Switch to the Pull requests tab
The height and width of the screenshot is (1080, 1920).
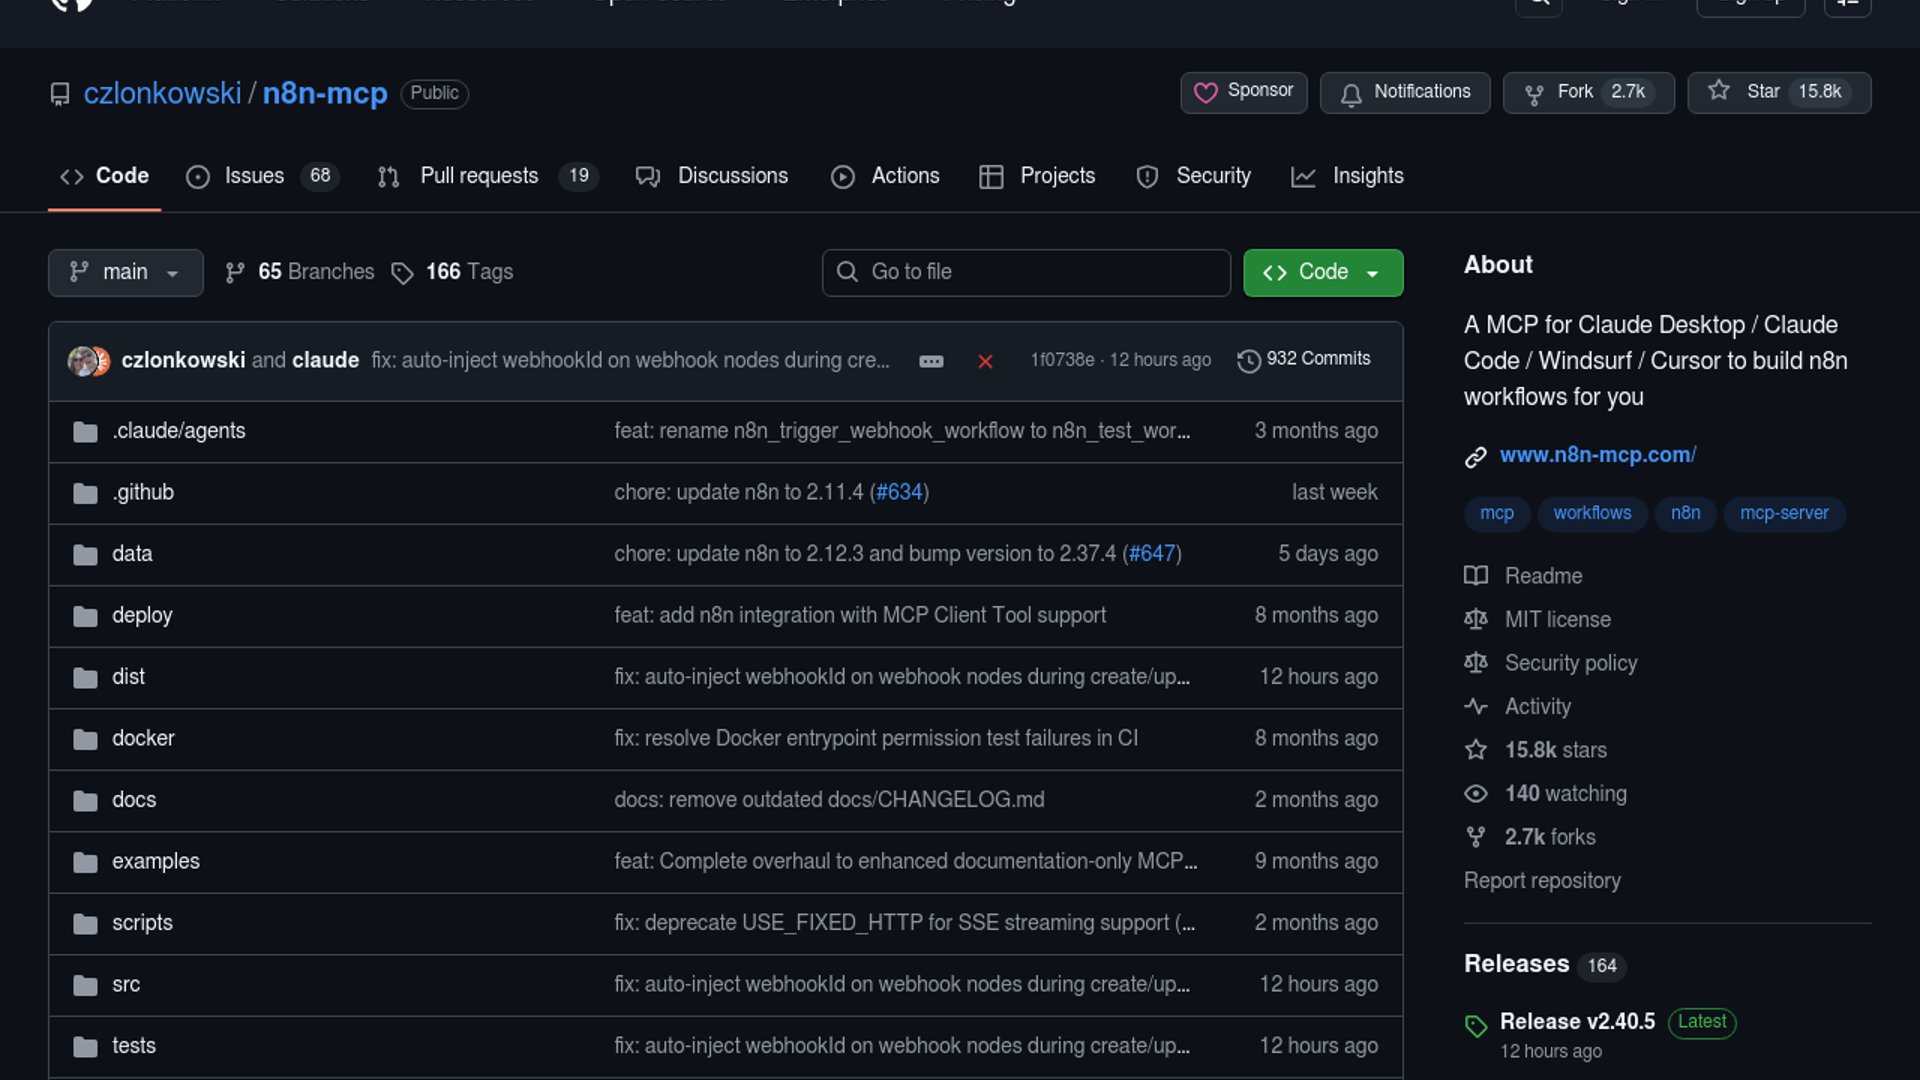click(x=479, y=176)
